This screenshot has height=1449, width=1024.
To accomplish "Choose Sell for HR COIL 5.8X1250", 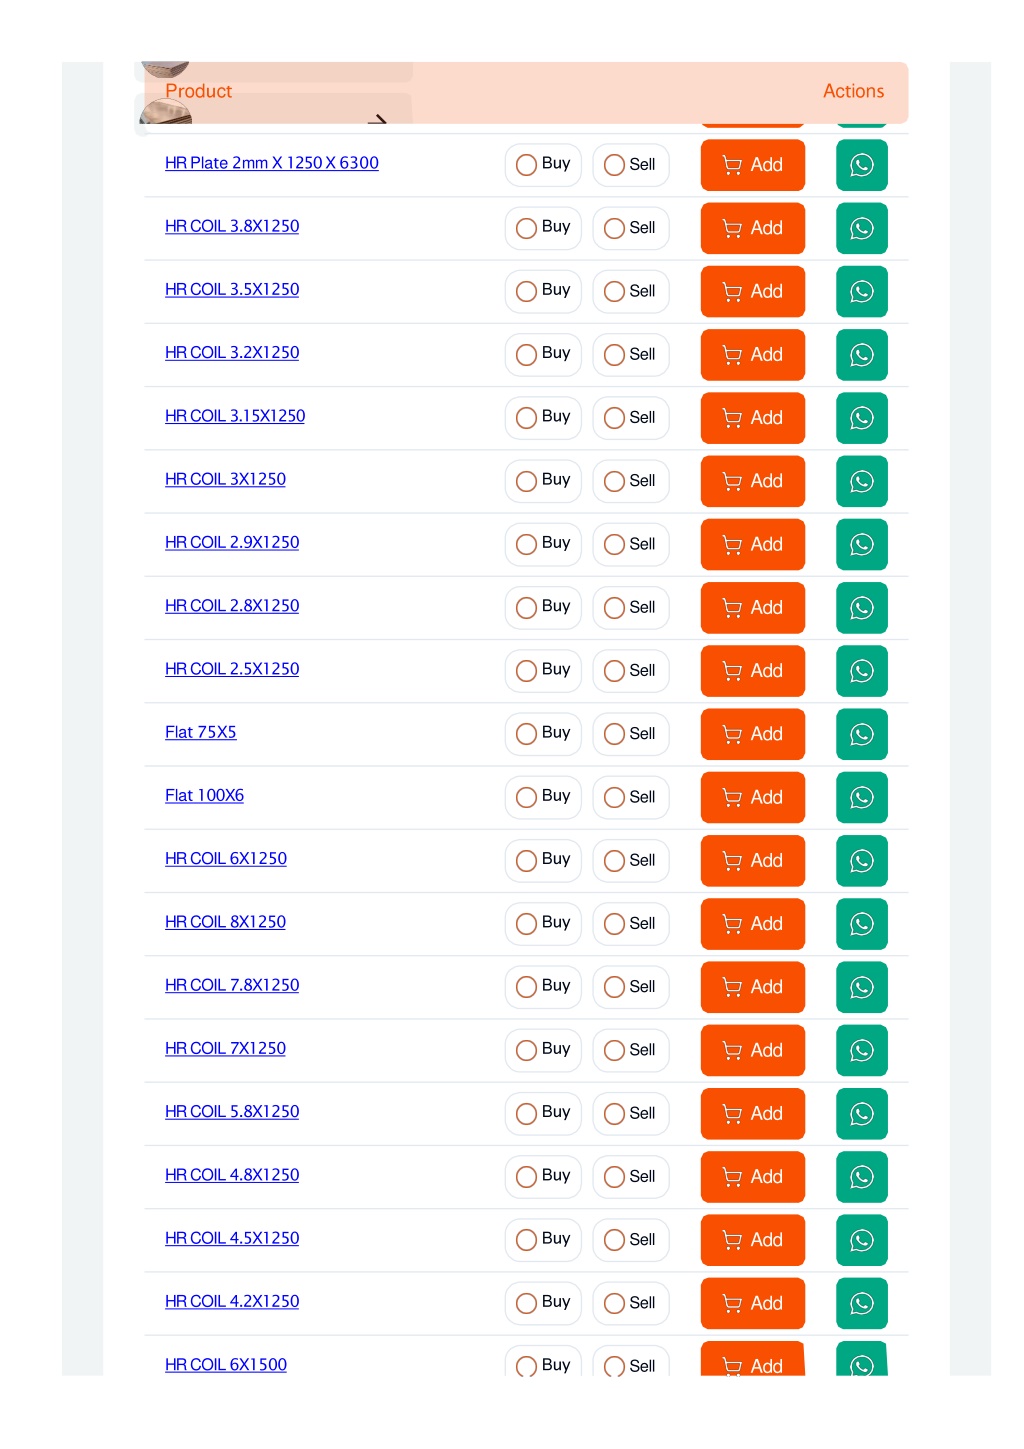I will pos(631,1113).
